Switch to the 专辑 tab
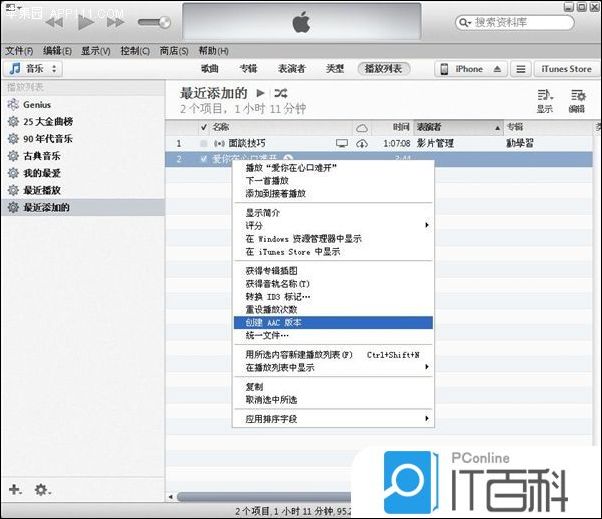 click(x=248, y=69)
